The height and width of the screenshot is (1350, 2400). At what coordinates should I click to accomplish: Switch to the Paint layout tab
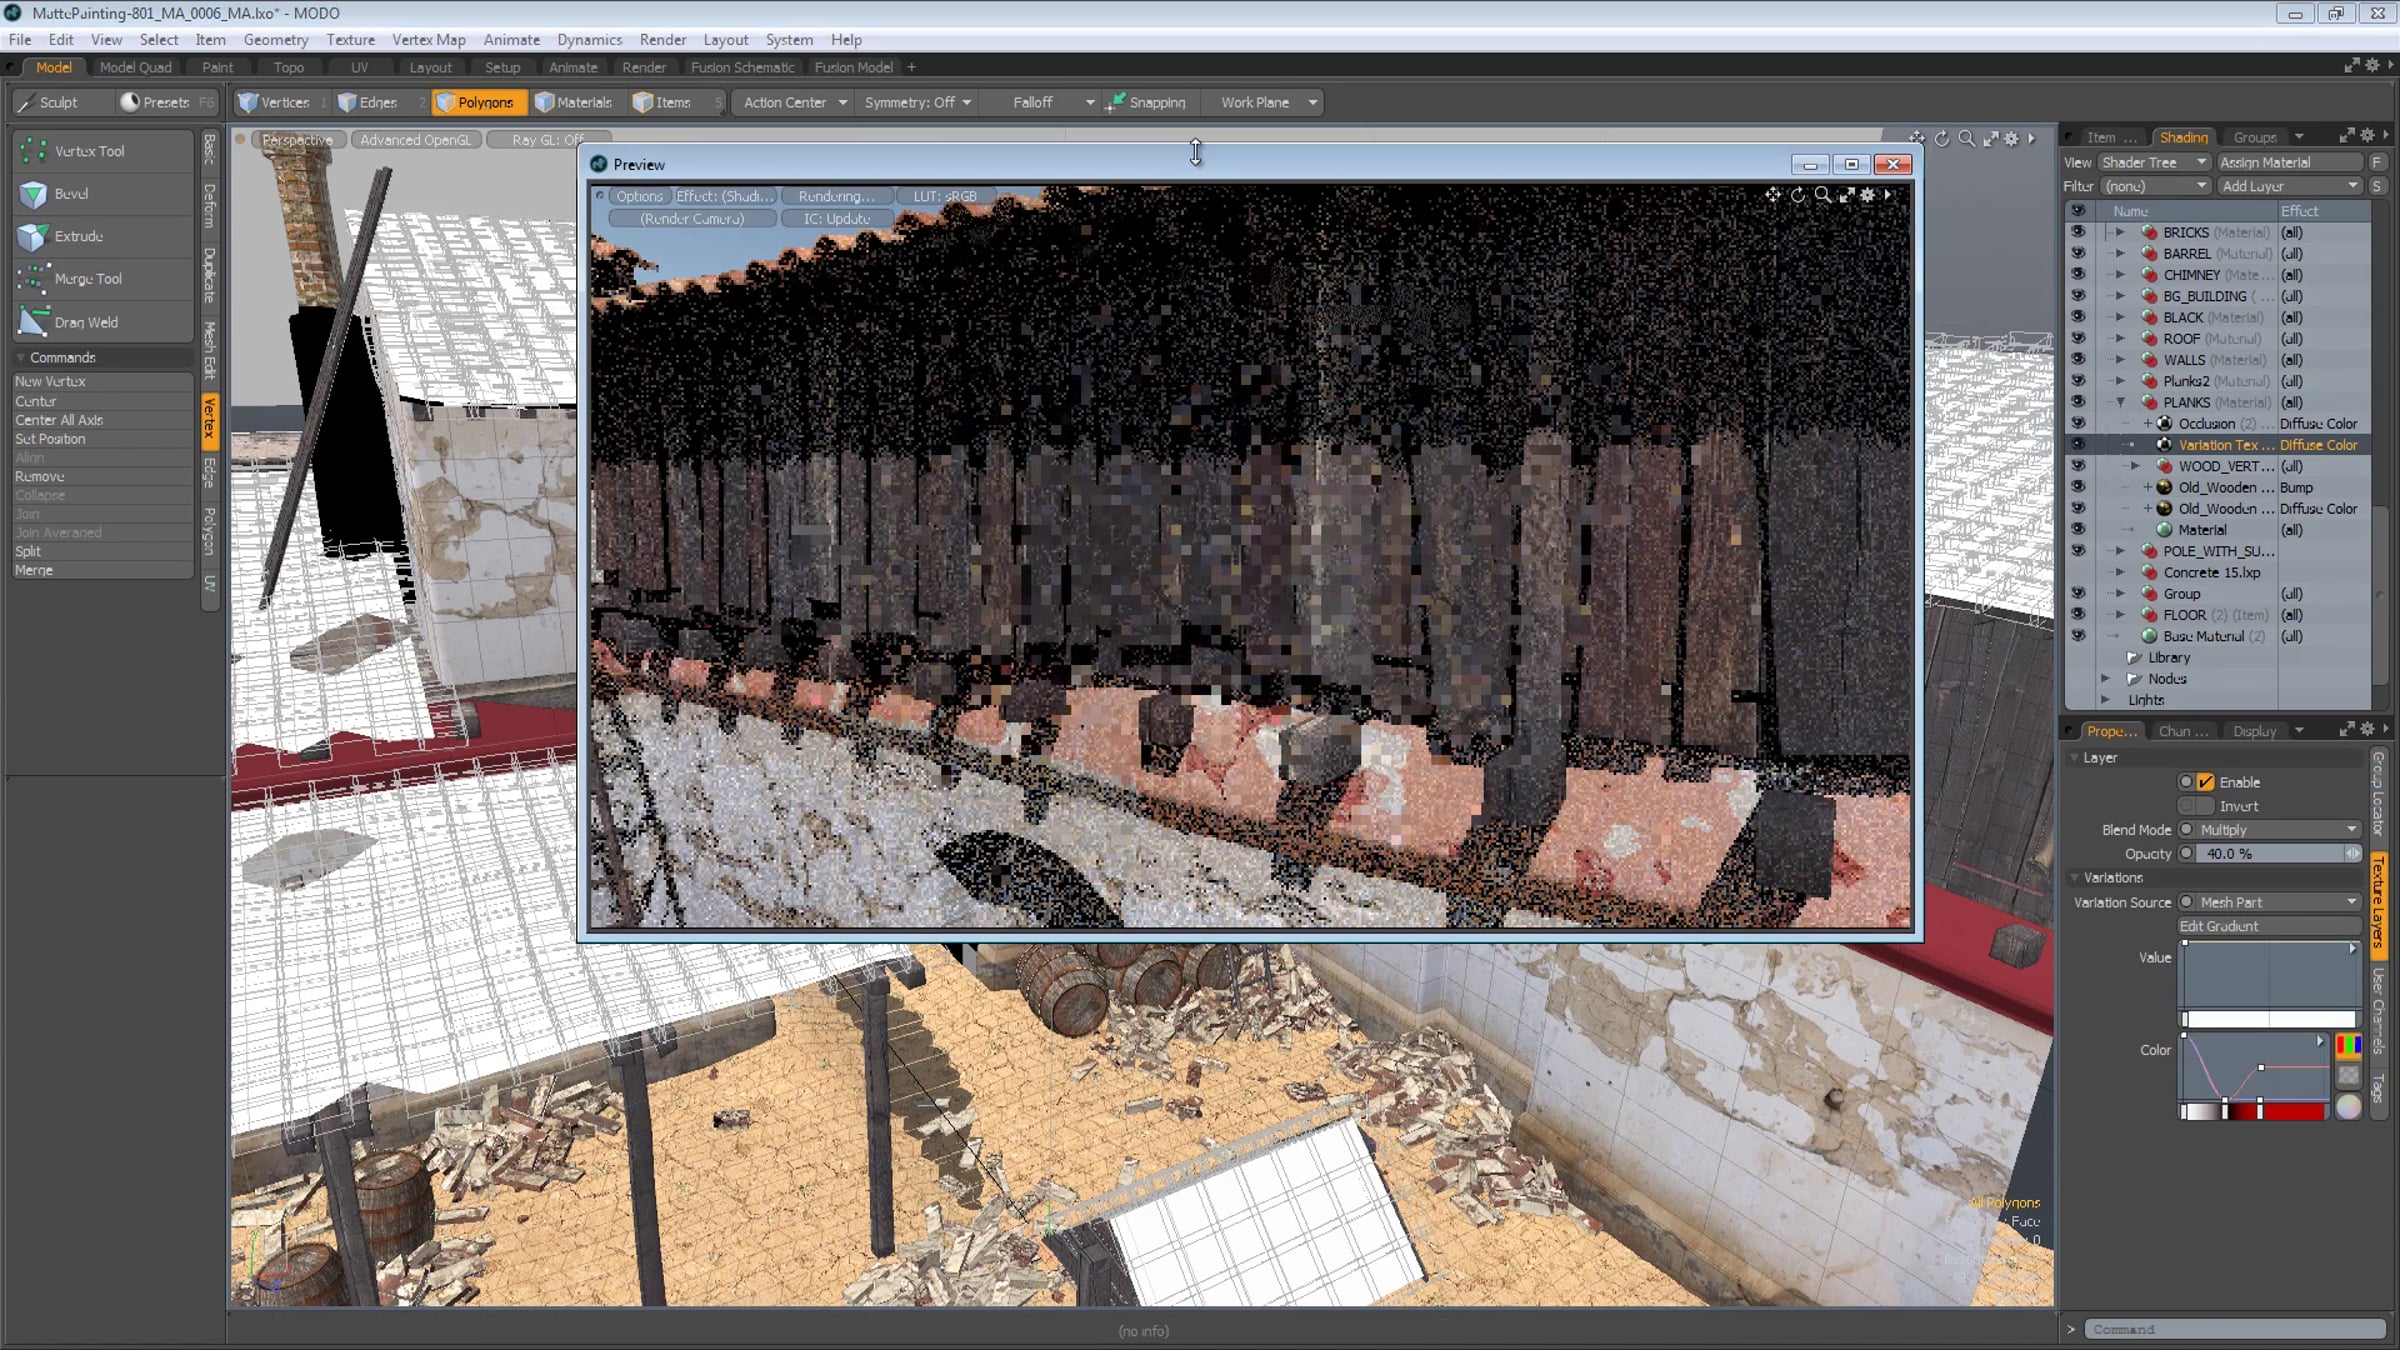pos(217,67)
